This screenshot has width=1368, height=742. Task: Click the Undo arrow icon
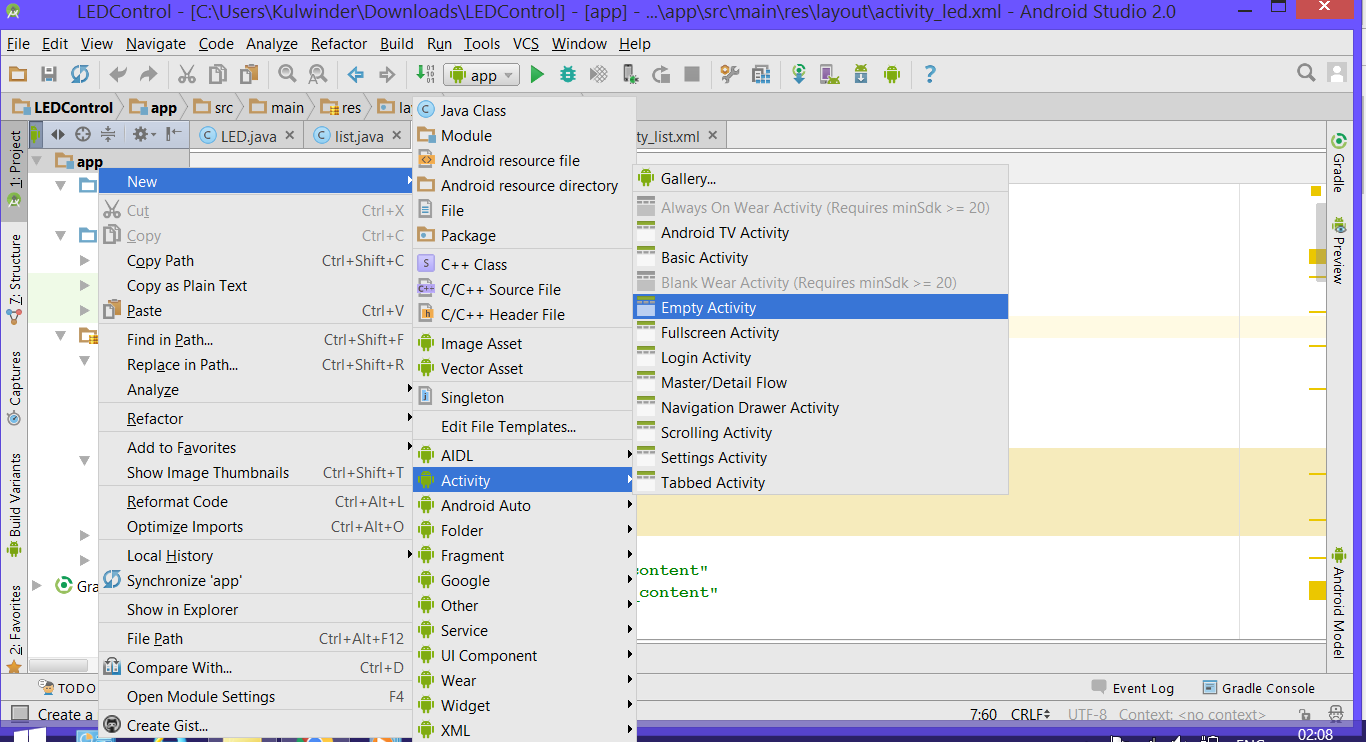(118, 74)
